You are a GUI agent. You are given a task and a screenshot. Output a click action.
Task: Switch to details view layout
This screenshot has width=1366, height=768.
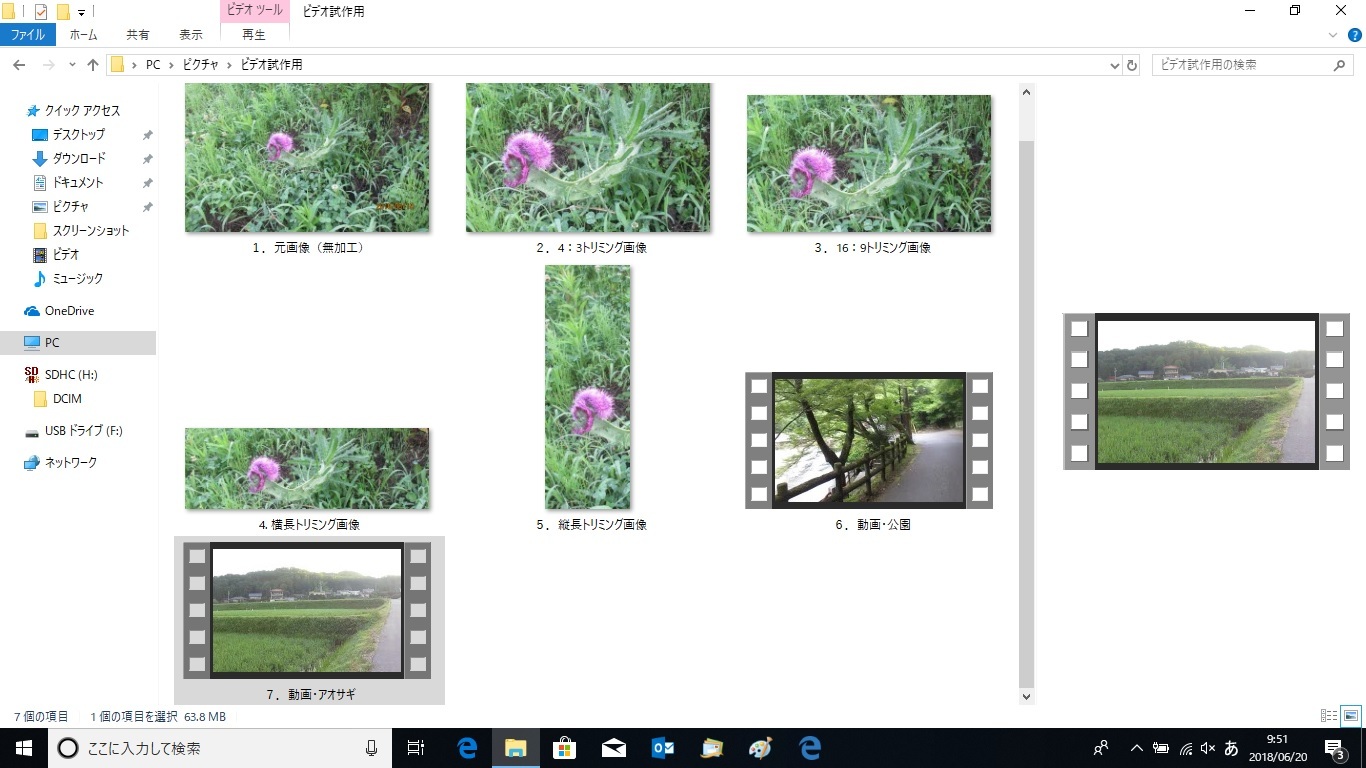point(1329,716)
